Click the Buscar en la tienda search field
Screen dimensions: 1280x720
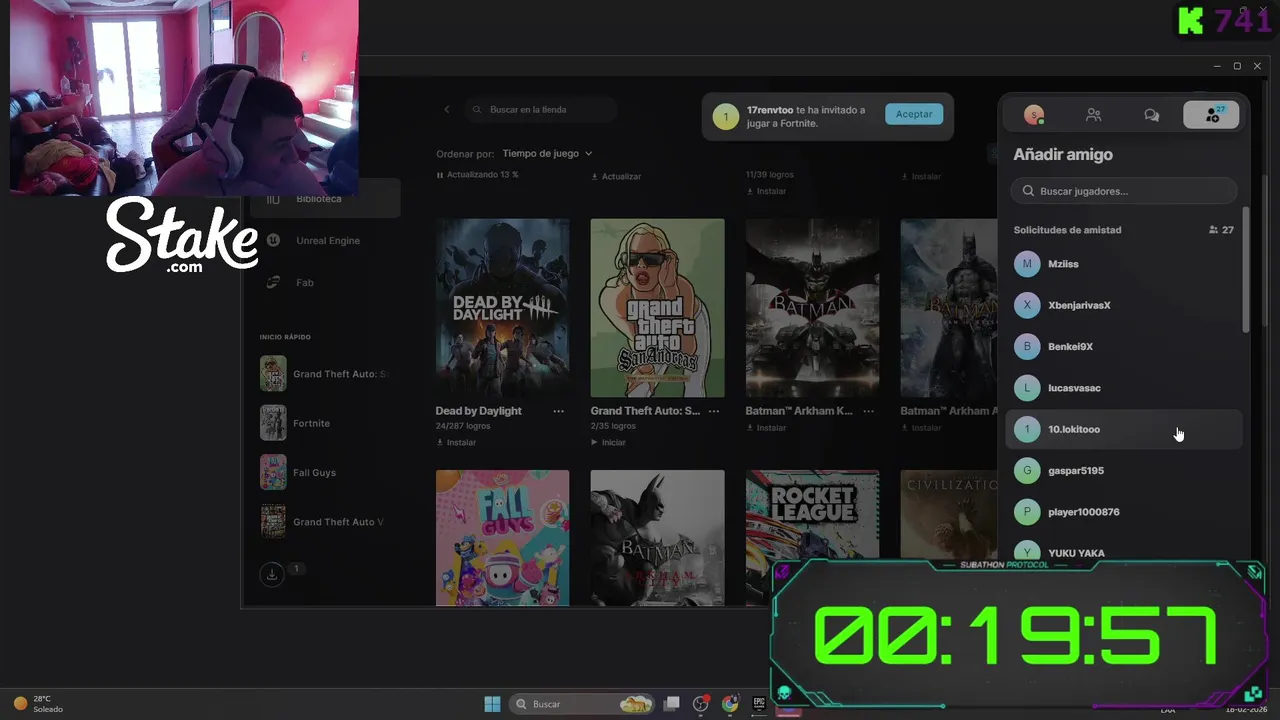coord(540,109)
